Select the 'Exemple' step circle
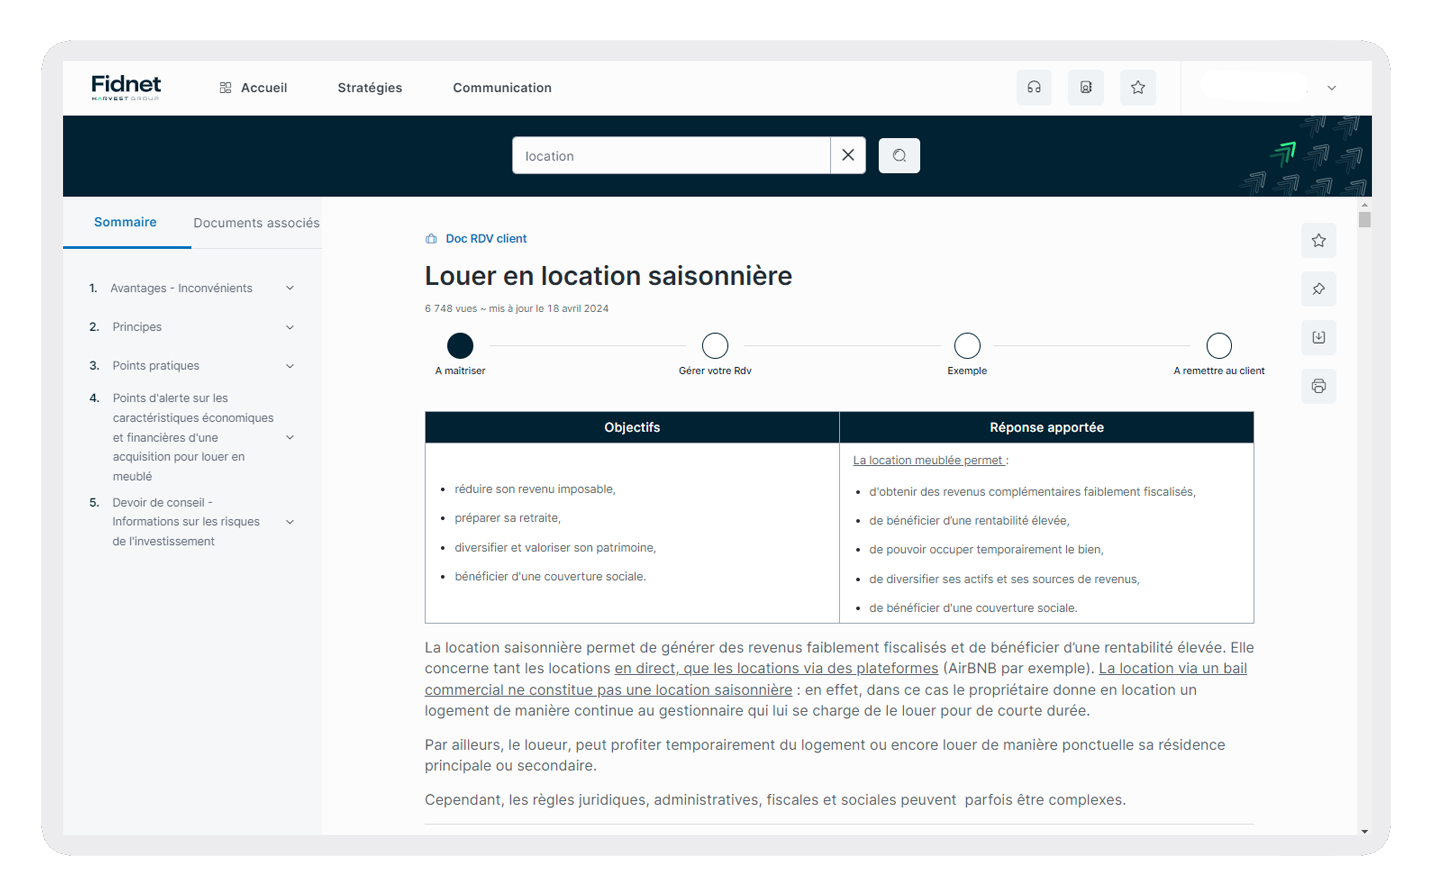This screenshot has height=896, width=1435. tap(967, 345)
